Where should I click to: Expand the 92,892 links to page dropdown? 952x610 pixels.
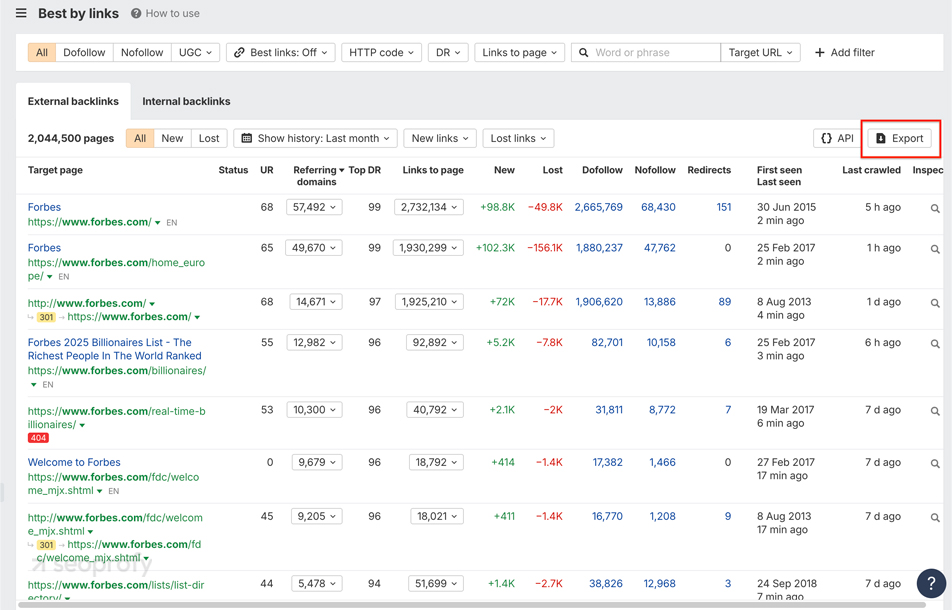pos(435,342)
